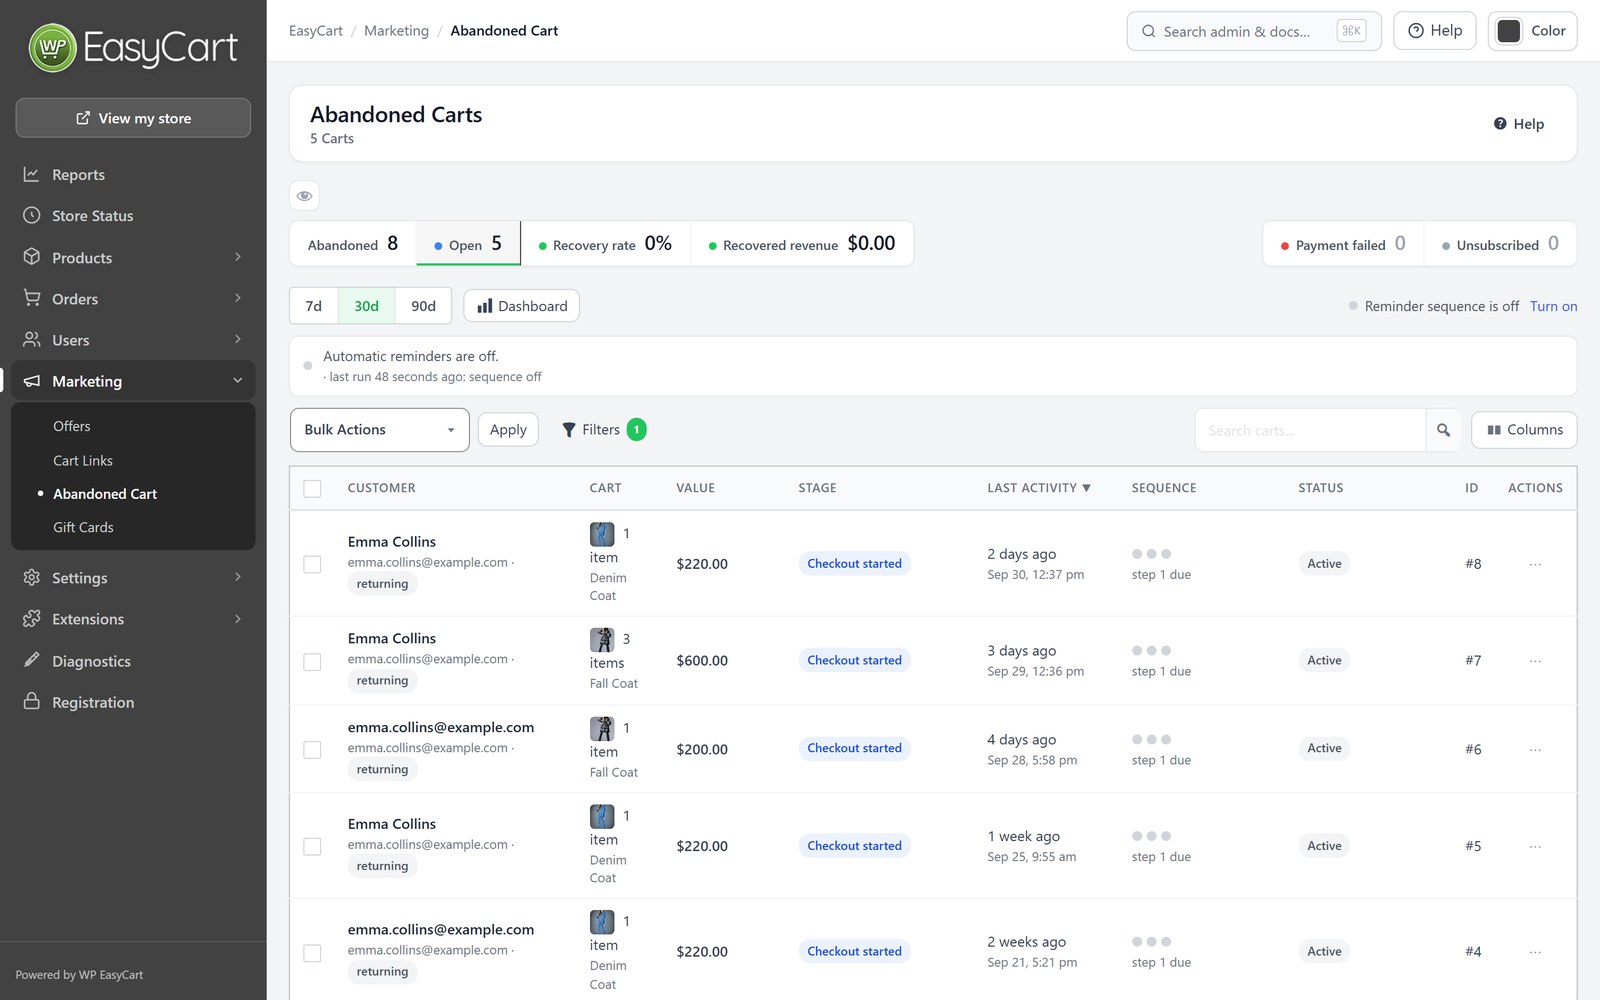Open the Filters button

click(603, 430)
